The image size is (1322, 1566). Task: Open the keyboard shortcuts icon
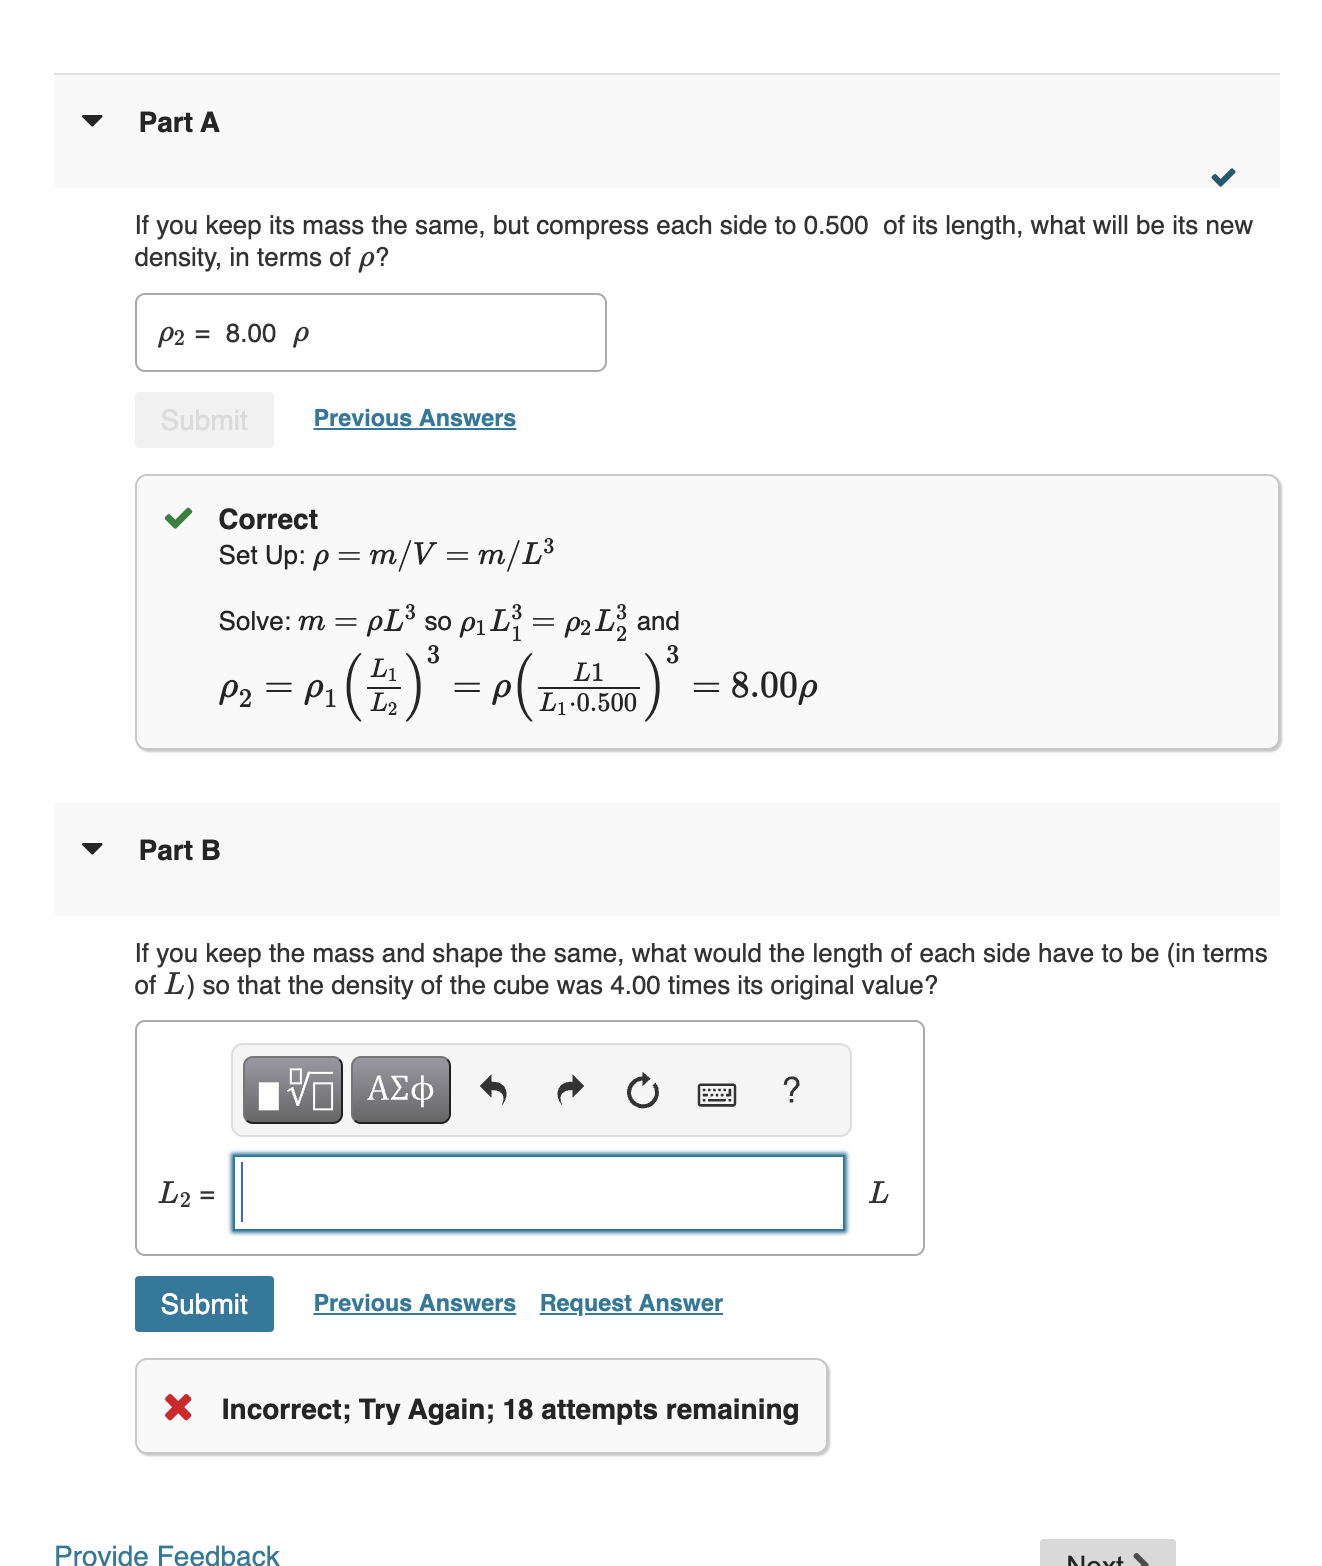718,1093
